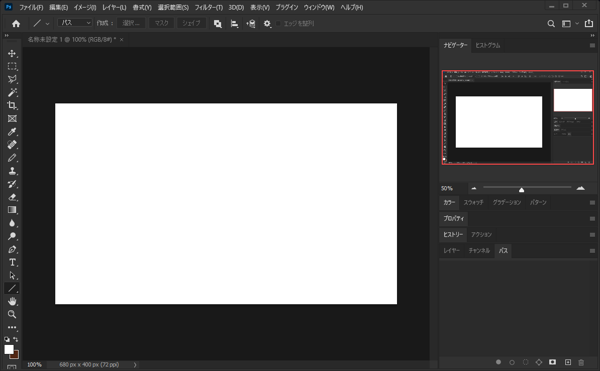Toggle the Align Edges checkbox
This screenshot has height=371, width=600.
click(278, 24)
